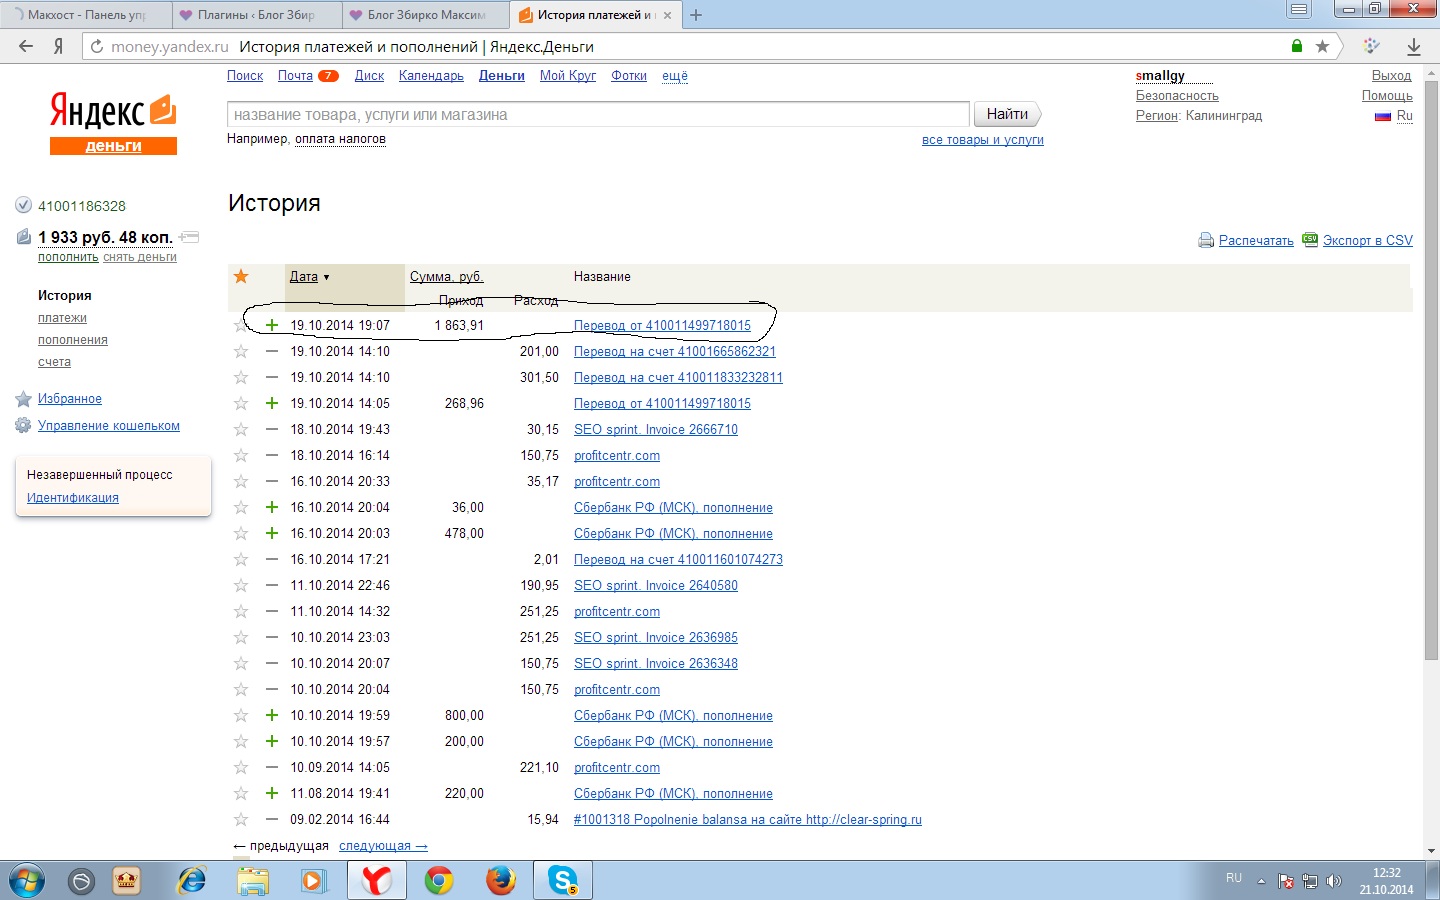The image size is (1440, 900).
Task: Click the volume icon in system tray
Action: tap(1333, 881)
